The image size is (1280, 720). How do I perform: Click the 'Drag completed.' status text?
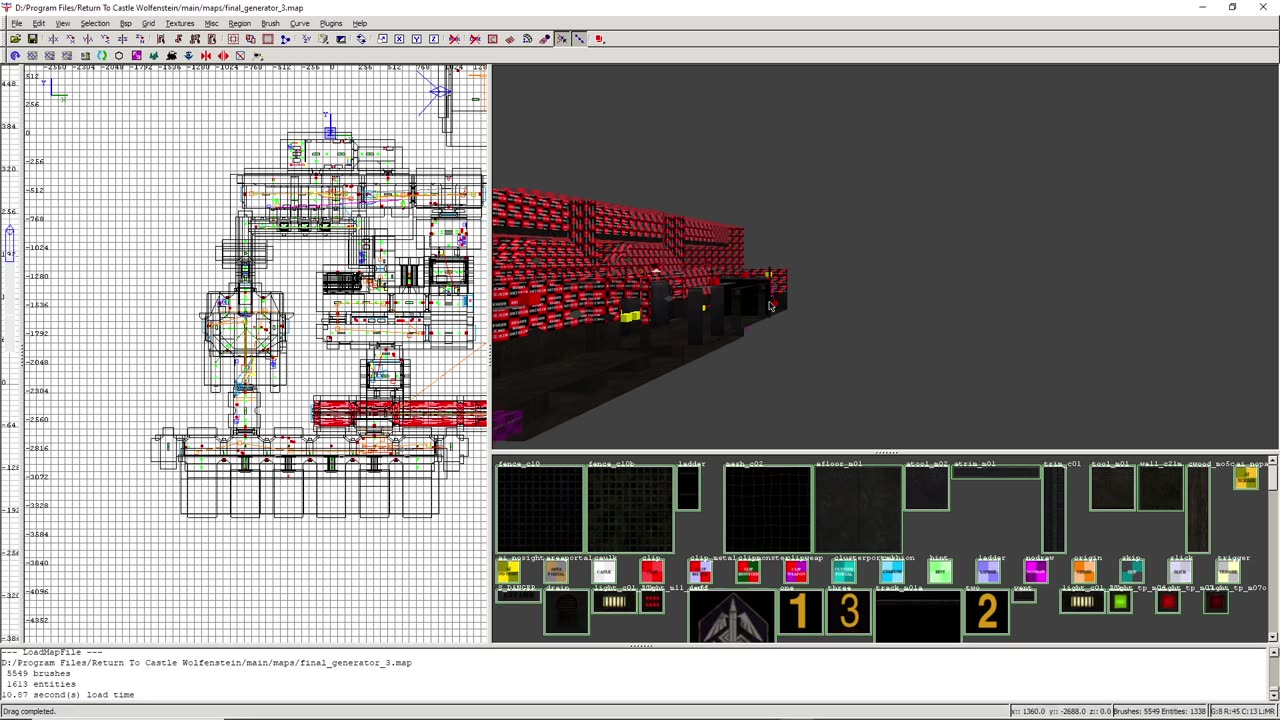(x=29, y=711)
